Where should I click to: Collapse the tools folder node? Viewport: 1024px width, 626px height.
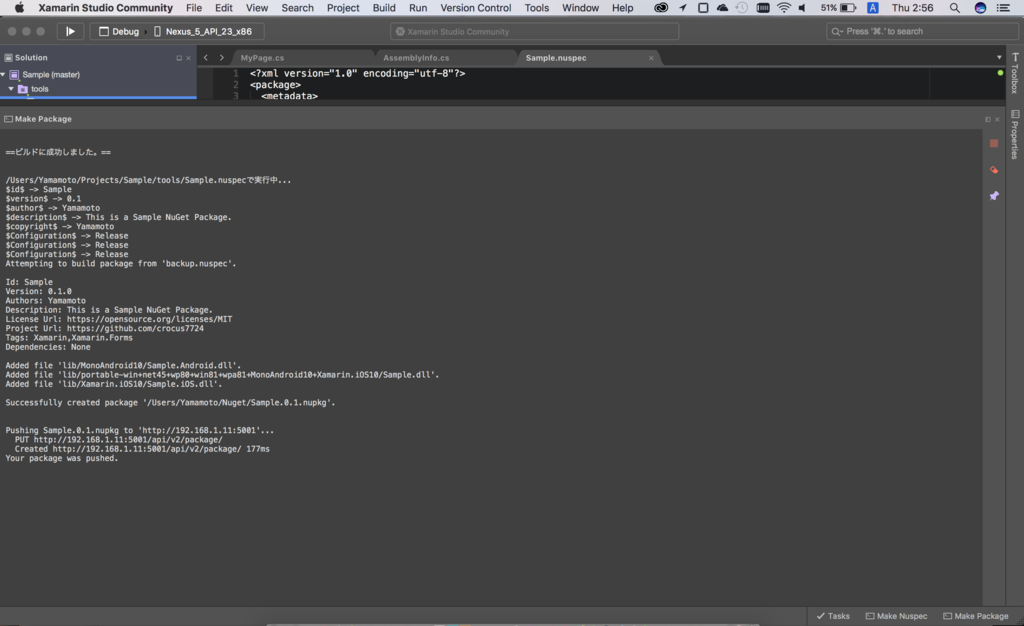click(x=11, y=89)
